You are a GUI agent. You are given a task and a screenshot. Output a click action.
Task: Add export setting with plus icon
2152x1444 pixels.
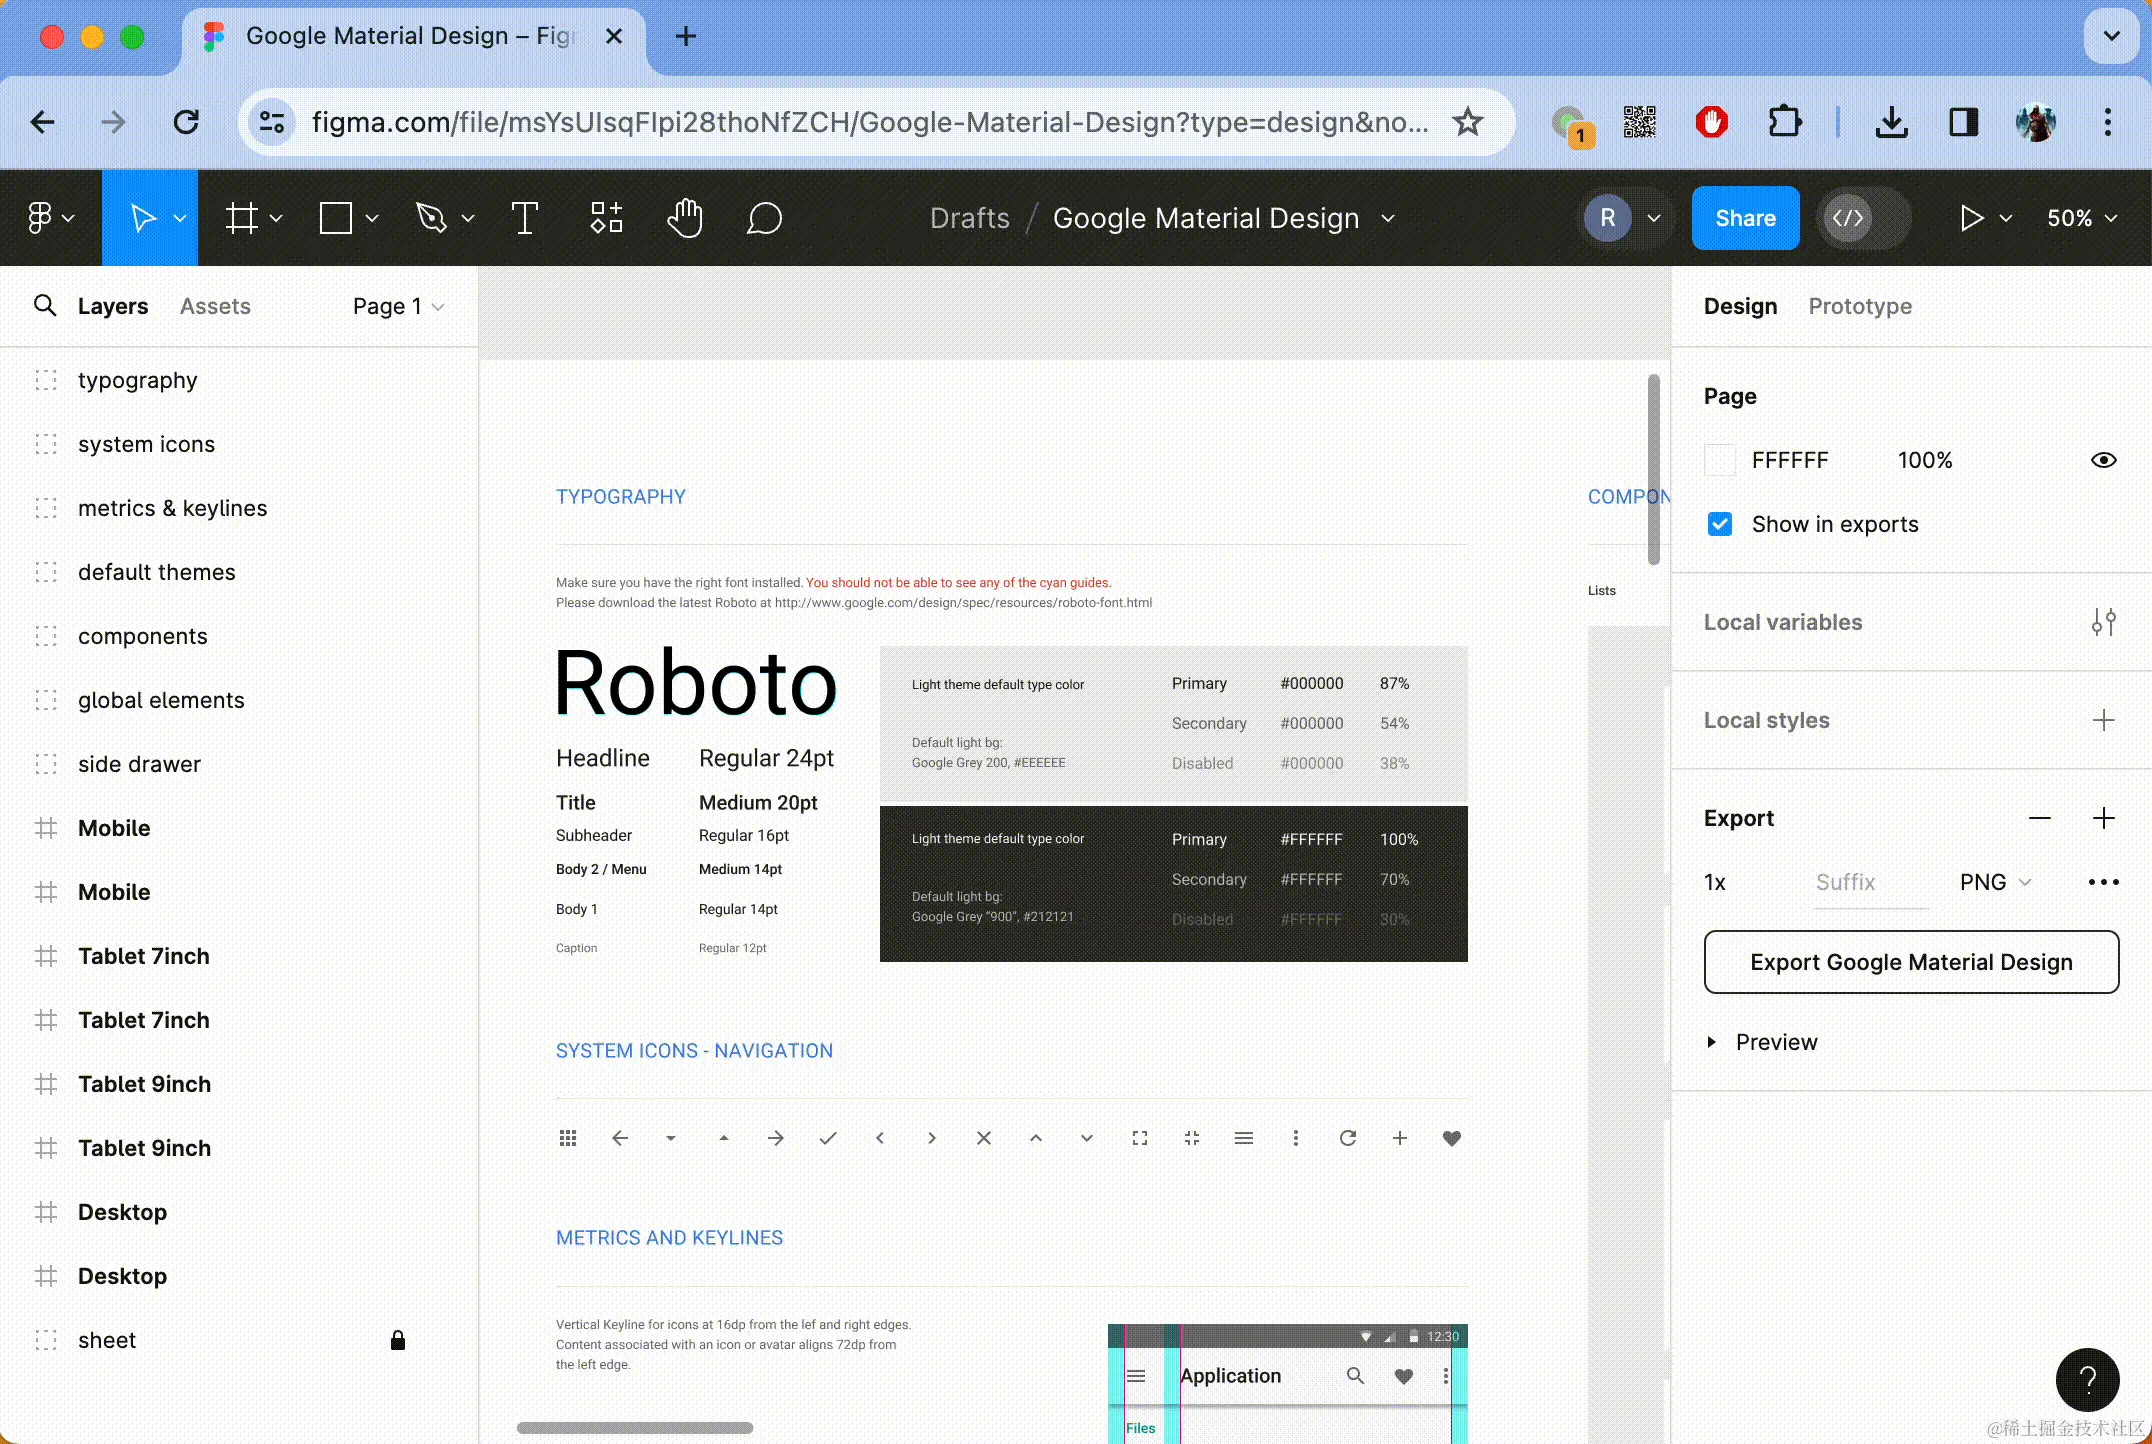[x=2103, y=818]
